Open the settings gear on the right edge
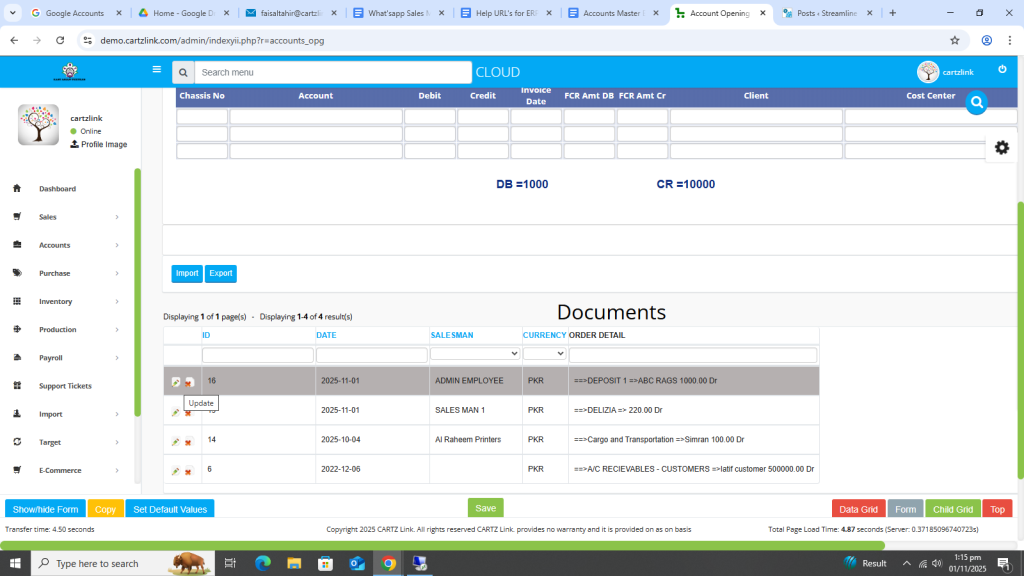The width and height of the screenshot is (1024, 576). [1001, 147]
